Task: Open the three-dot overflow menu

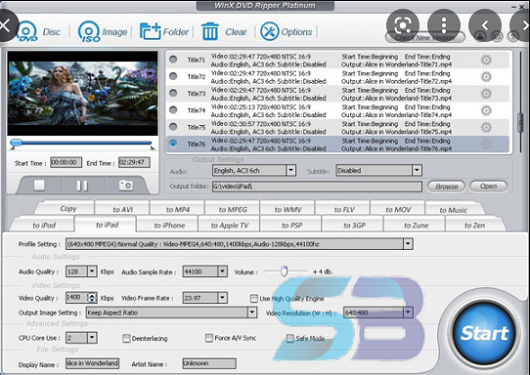Action: point(444,25)
